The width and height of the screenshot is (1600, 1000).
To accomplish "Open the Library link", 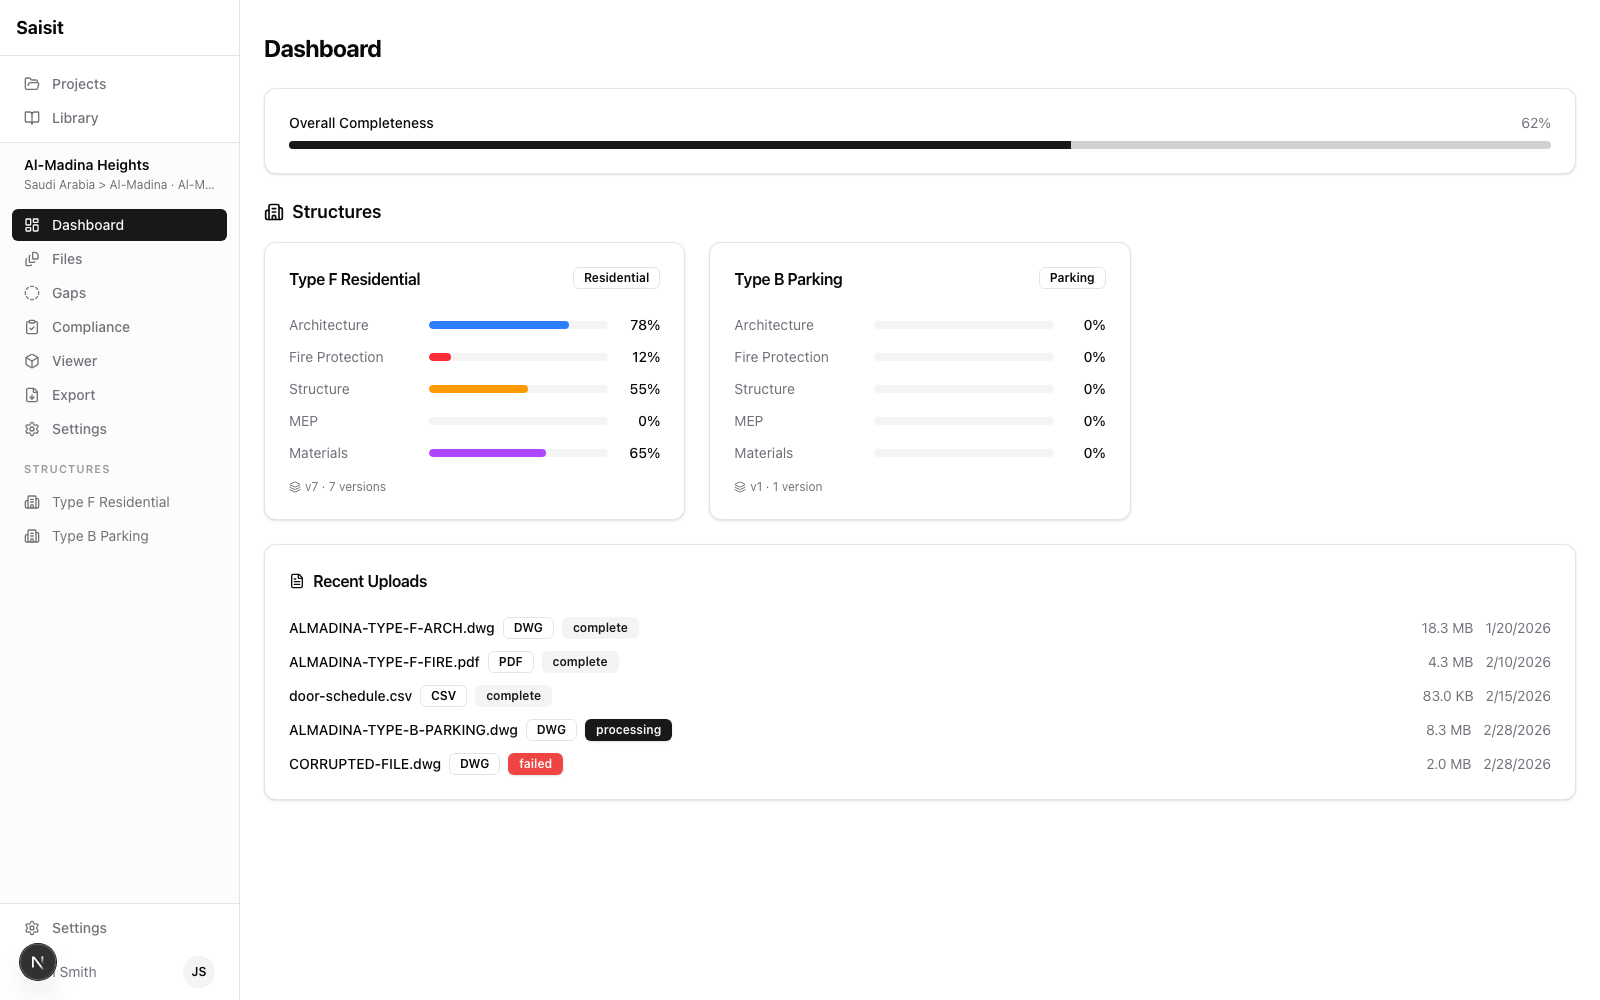I will click(119, 118).
